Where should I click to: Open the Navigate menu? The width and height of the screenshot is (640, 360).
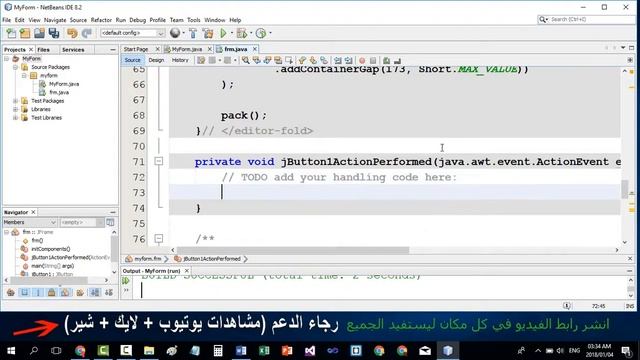(x=55, y=20)
